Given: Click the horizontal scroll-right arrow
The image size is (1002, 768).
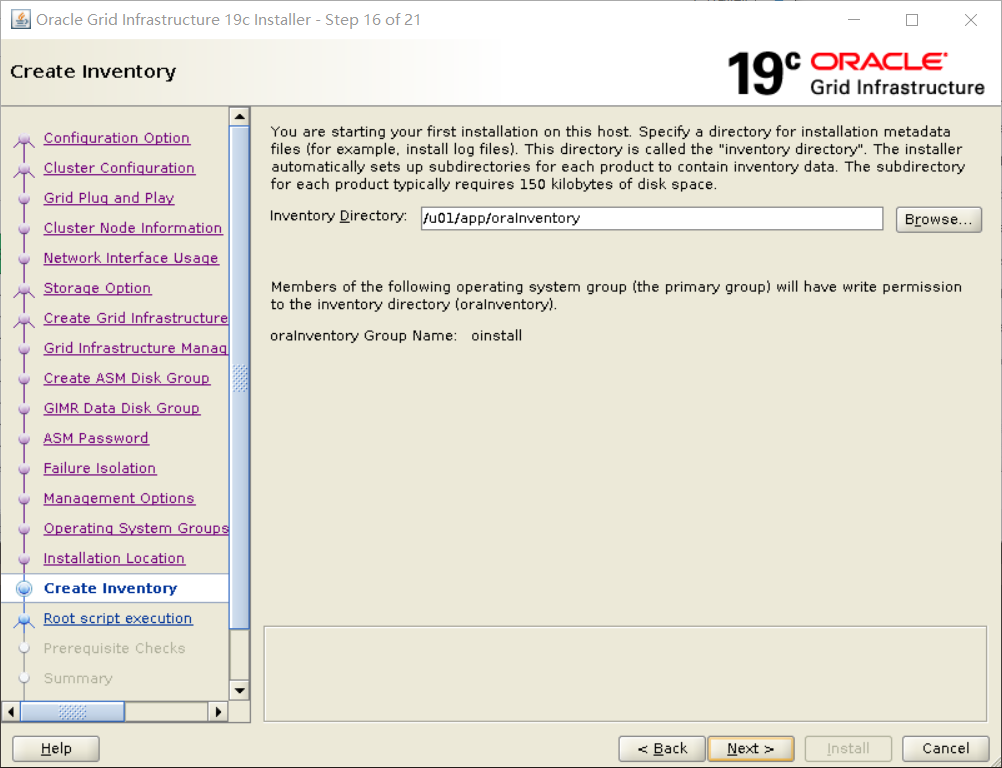Looking at the screenshot, I should [x=218, y=711].
